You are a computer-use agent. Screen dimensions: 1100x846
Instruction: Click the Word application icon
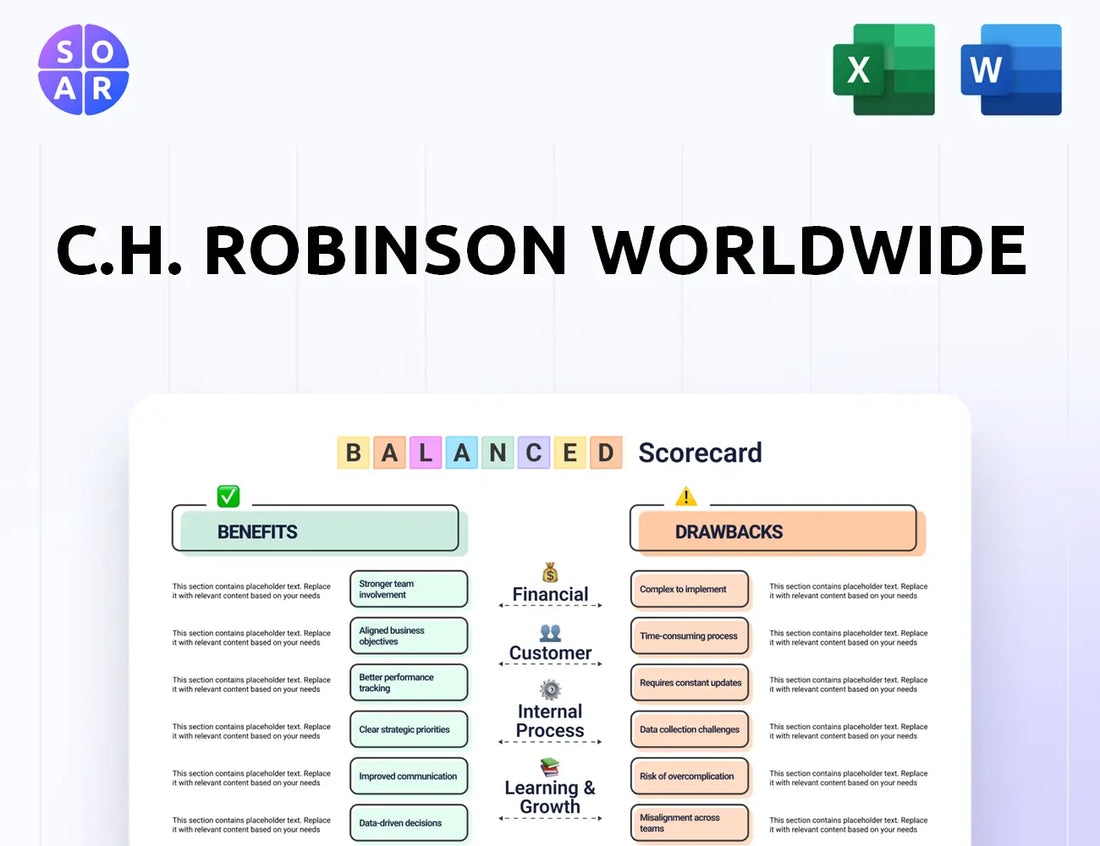[1011, 69]
